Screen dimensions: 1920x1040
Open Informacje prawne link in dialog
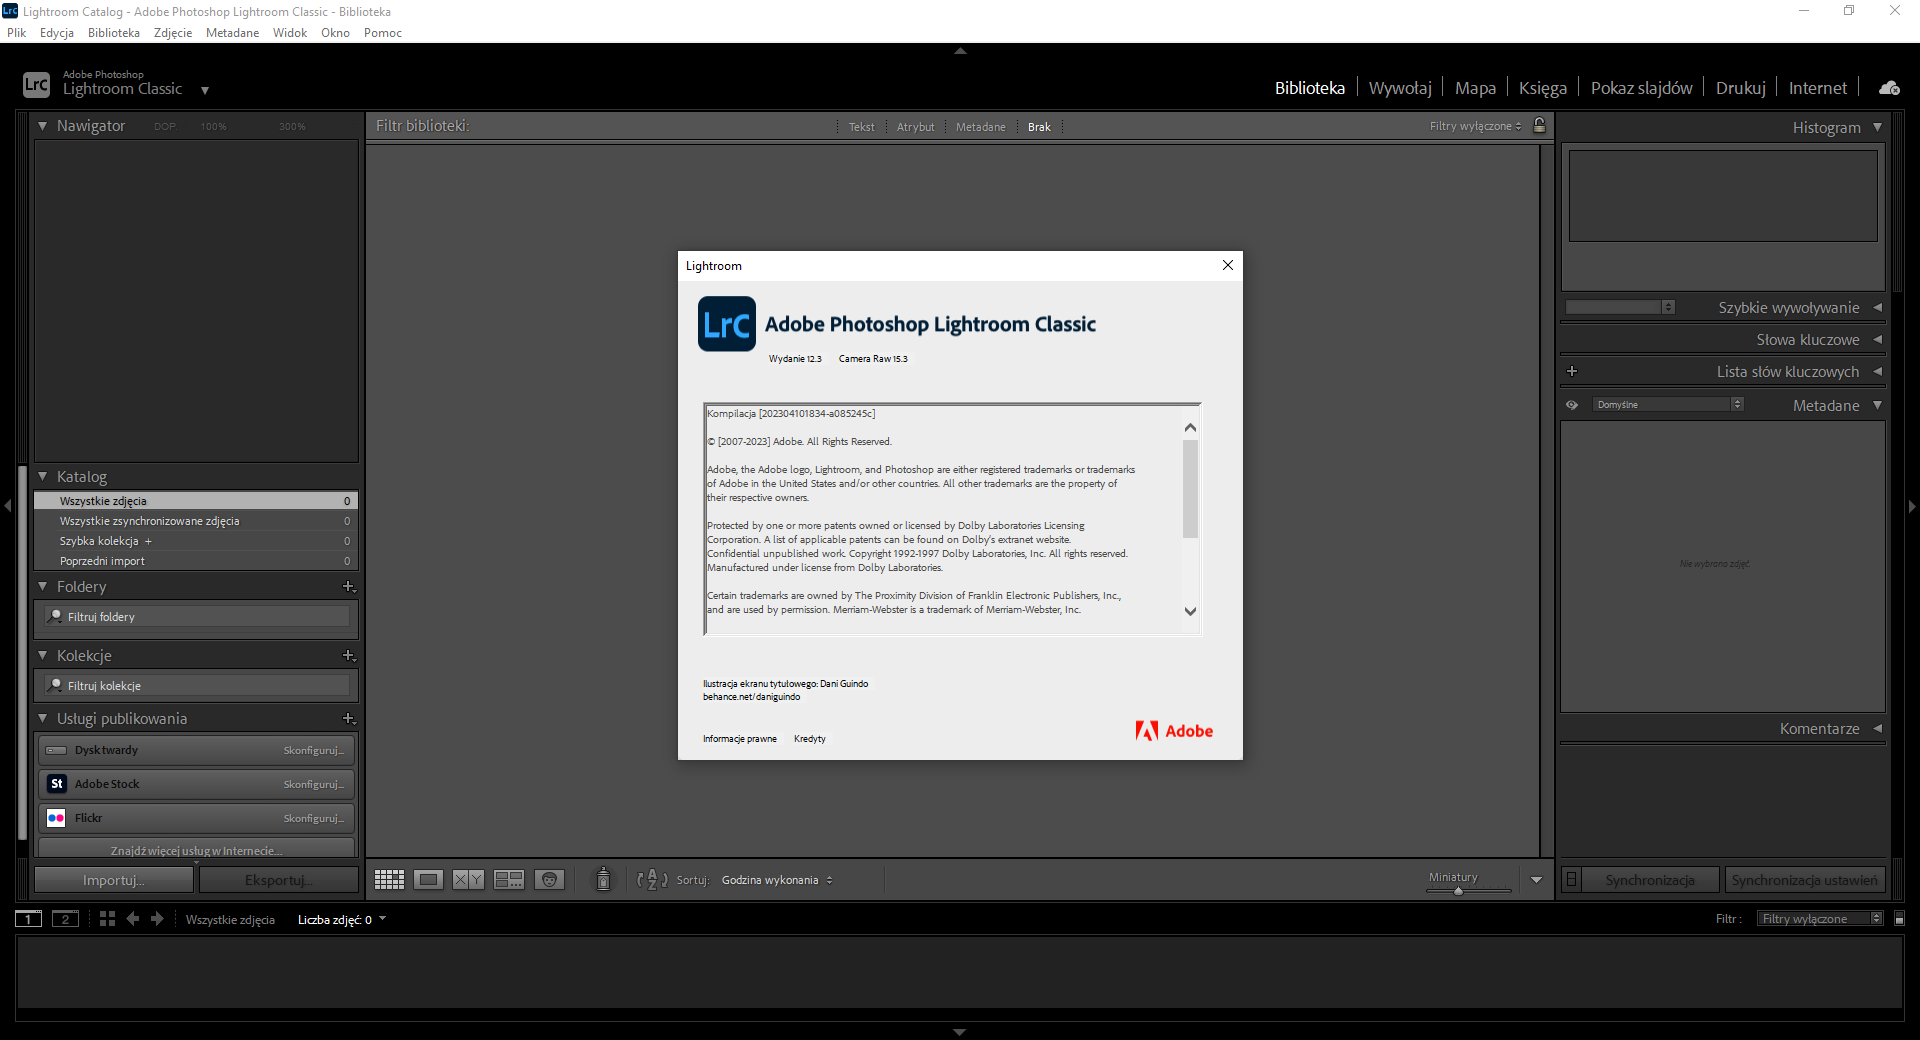[739, 739]
